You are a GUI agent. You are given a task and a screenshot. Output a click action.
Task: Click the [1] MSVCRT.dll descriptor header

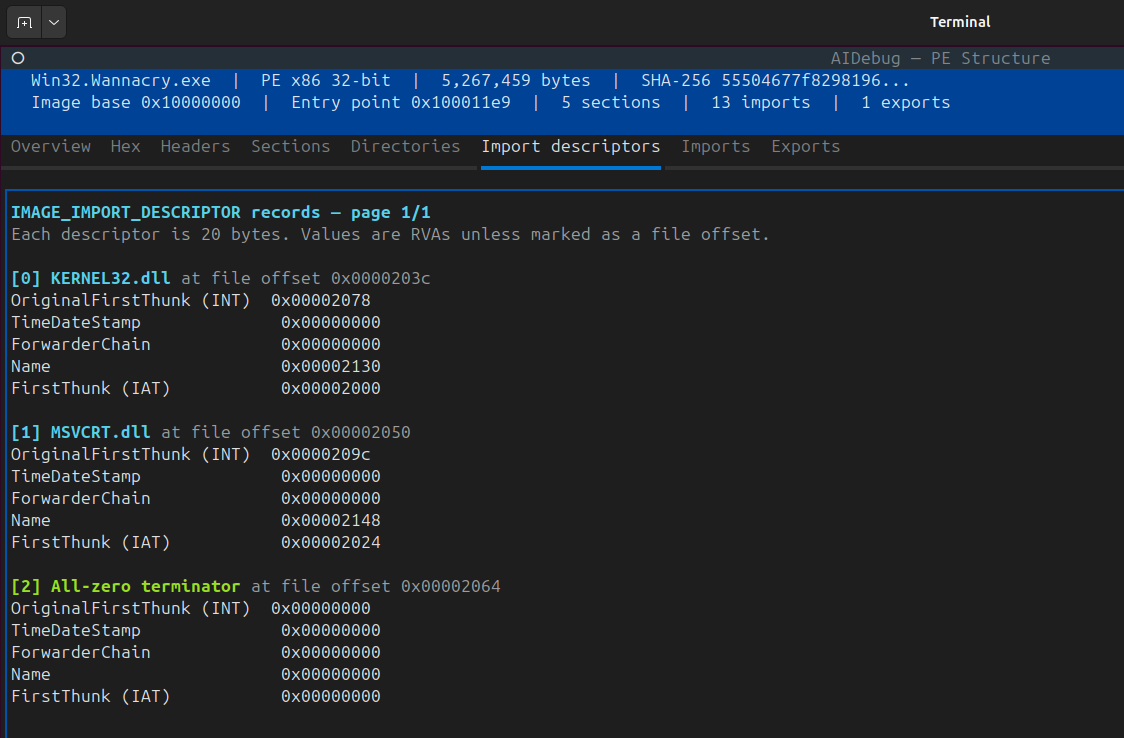click(80, 432)
